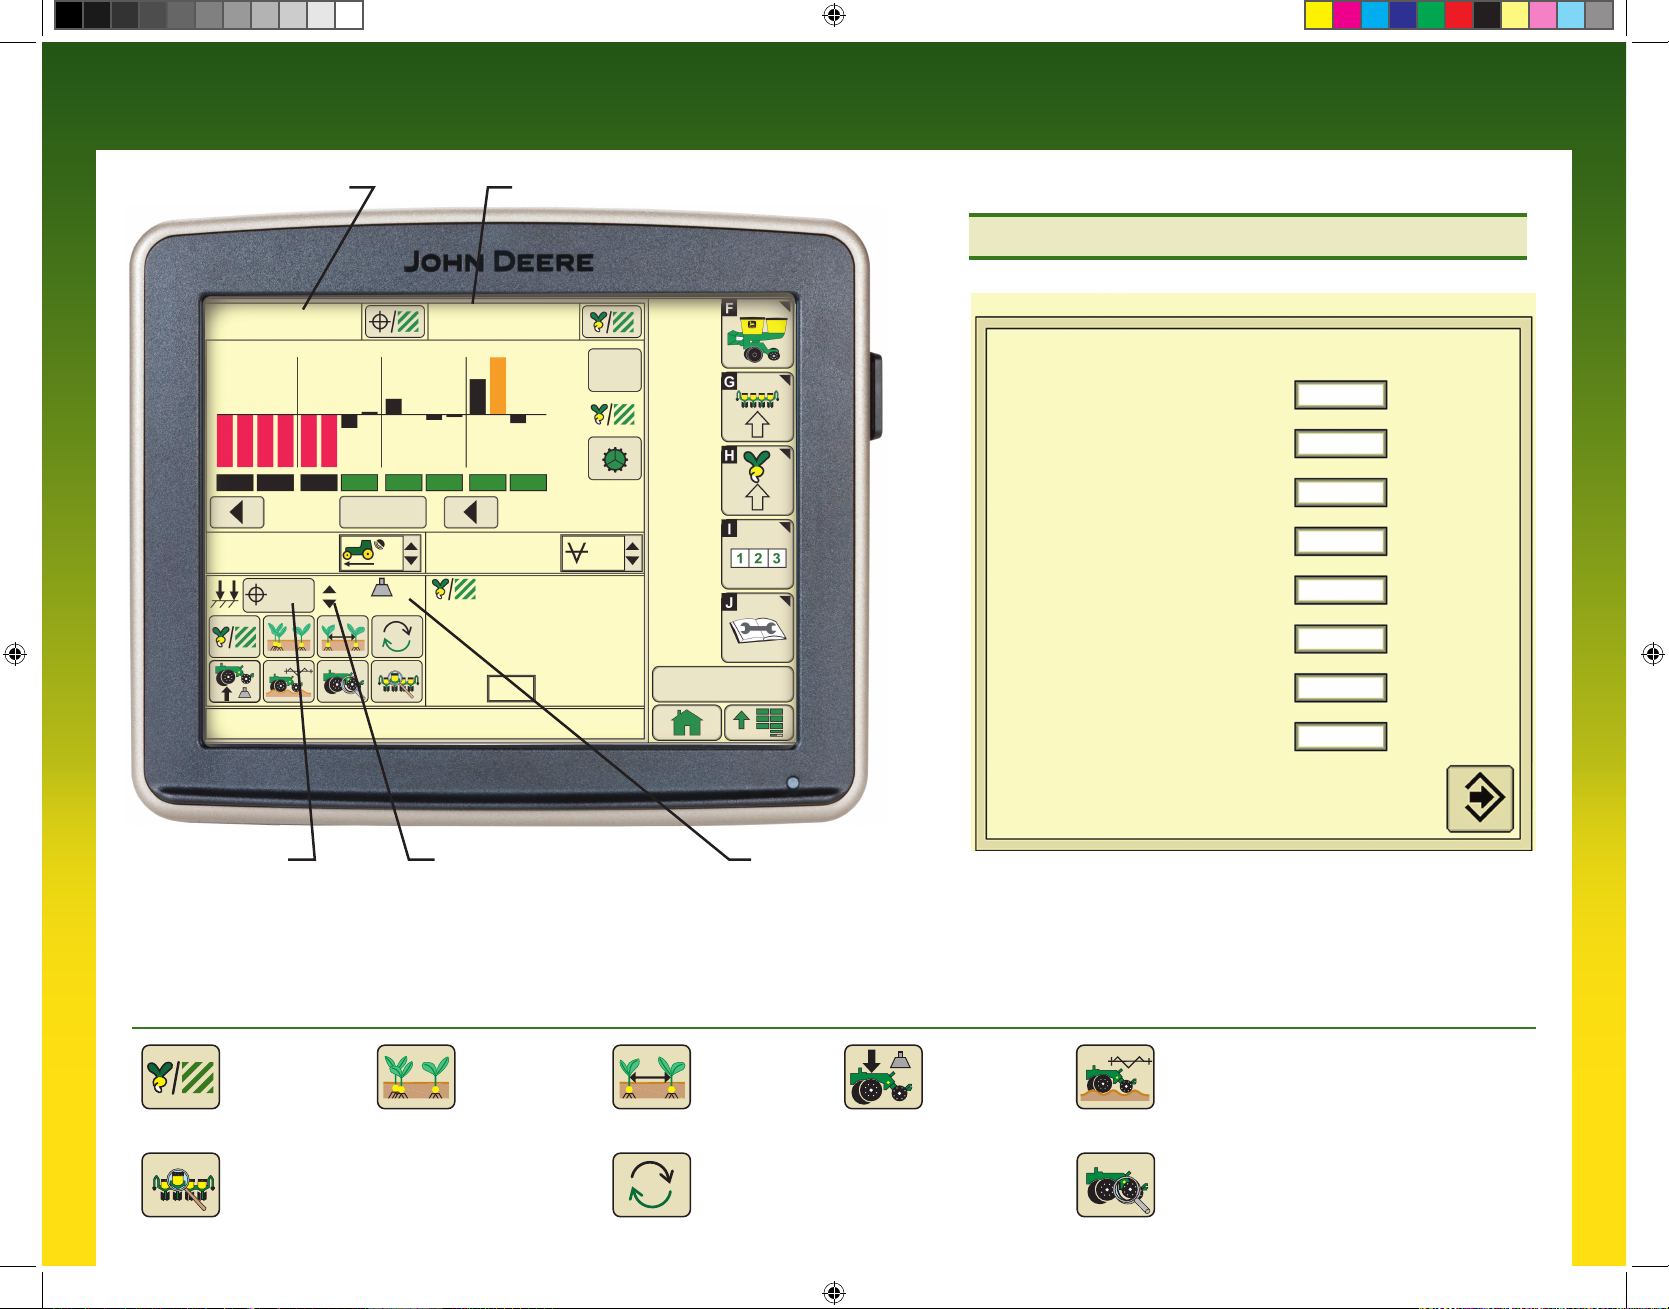The width and height of the screenshot is (1669, 1309).
Task: Click seed population icon in legend below display
Action: [x=181, y=1077]
